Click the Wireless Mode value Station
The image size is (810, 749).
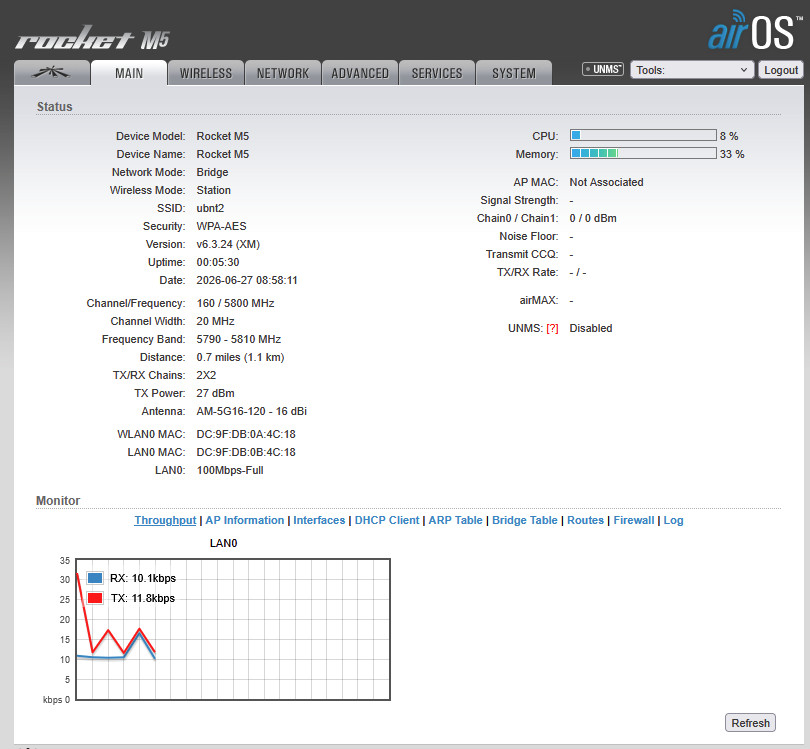click(x=213, y=190)
